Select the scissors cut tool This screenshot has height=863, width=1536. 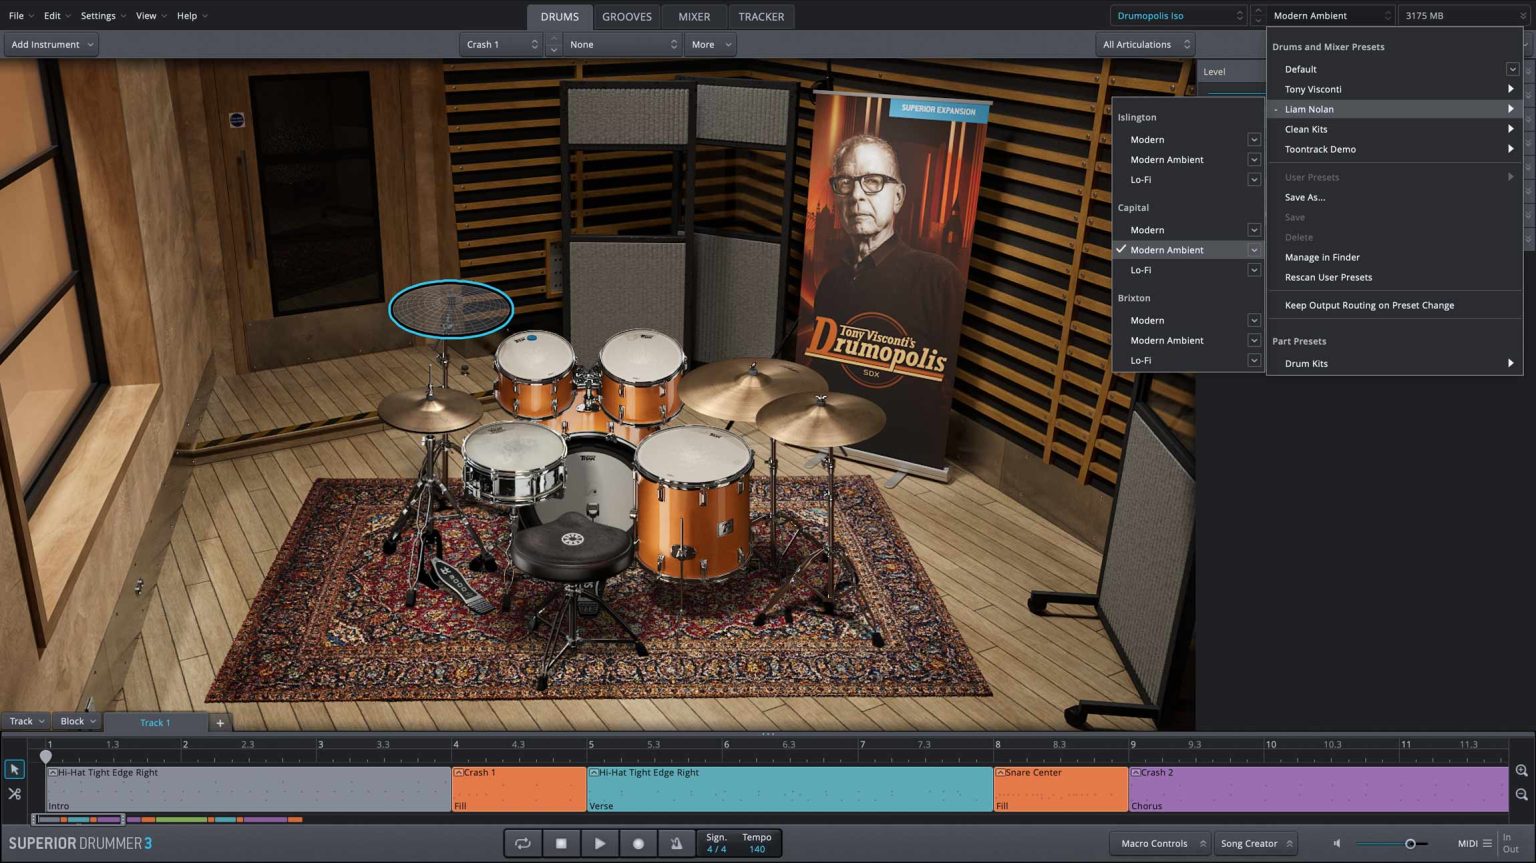(x=14, y=794)
